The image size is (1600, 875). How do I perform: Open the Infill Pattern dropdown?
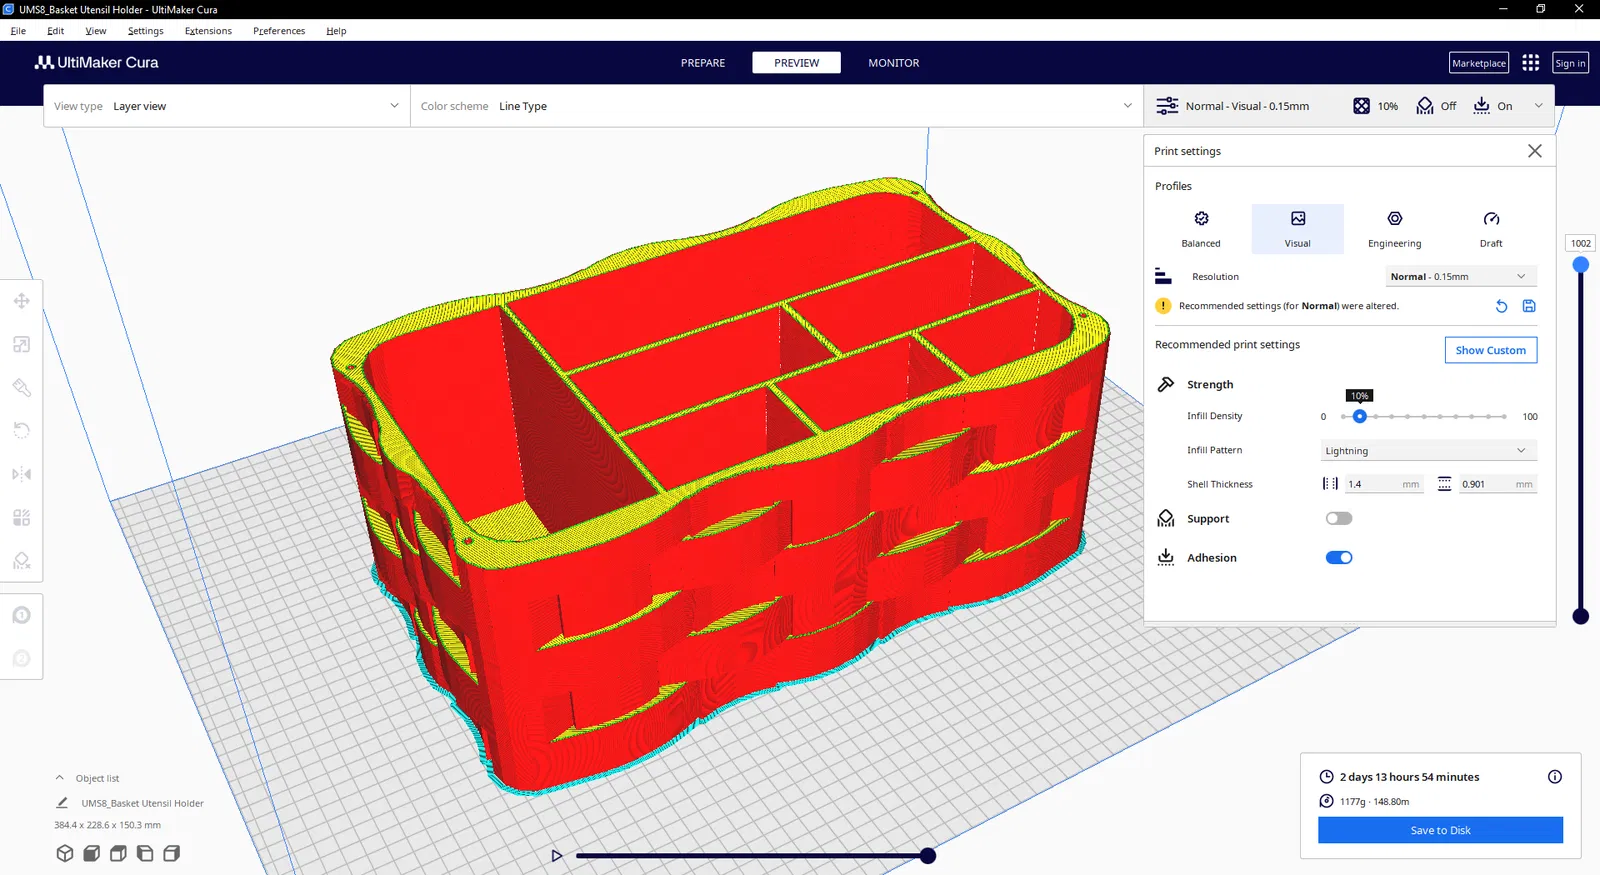(x=1429, y=451)
